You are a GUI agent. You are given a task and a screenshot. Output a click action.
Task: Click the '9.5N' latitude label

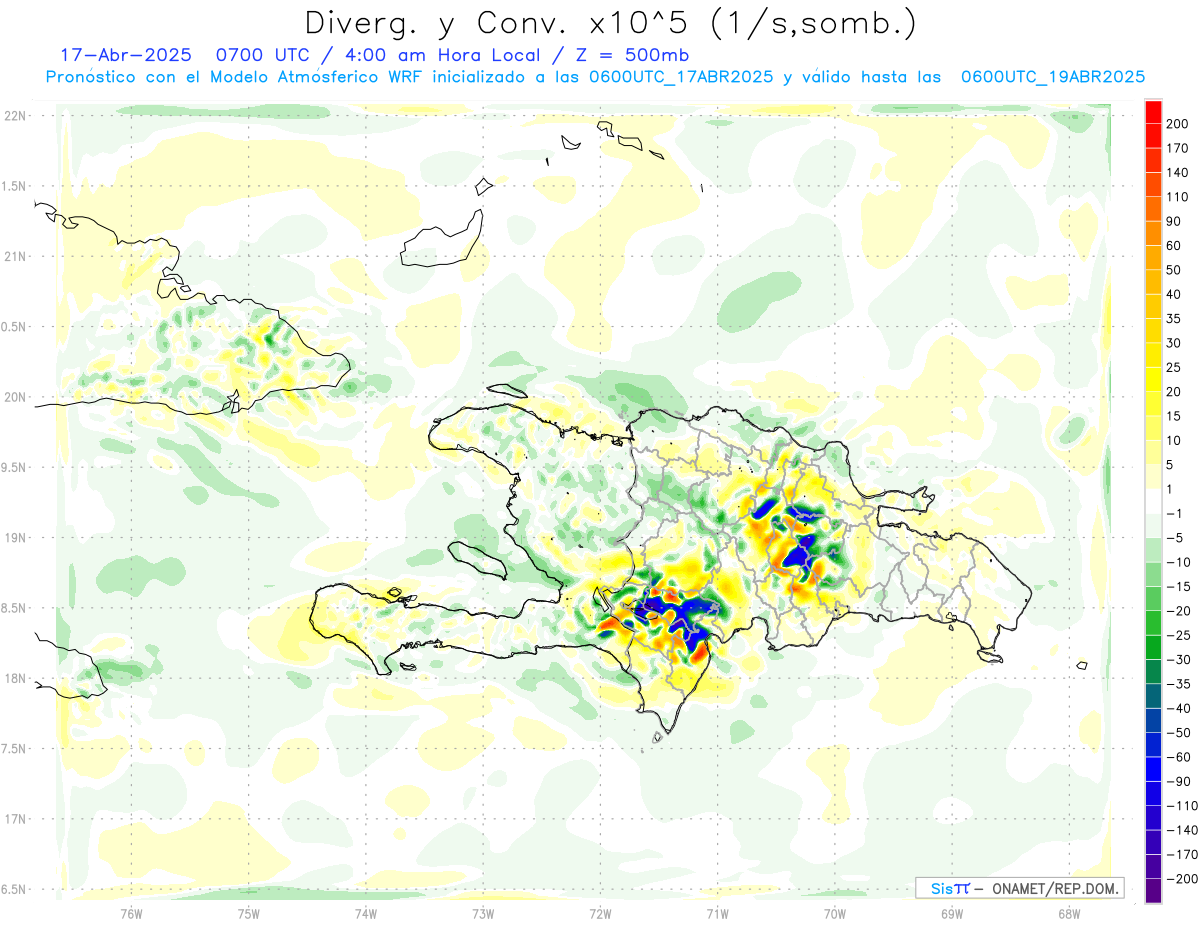(15, 467)
